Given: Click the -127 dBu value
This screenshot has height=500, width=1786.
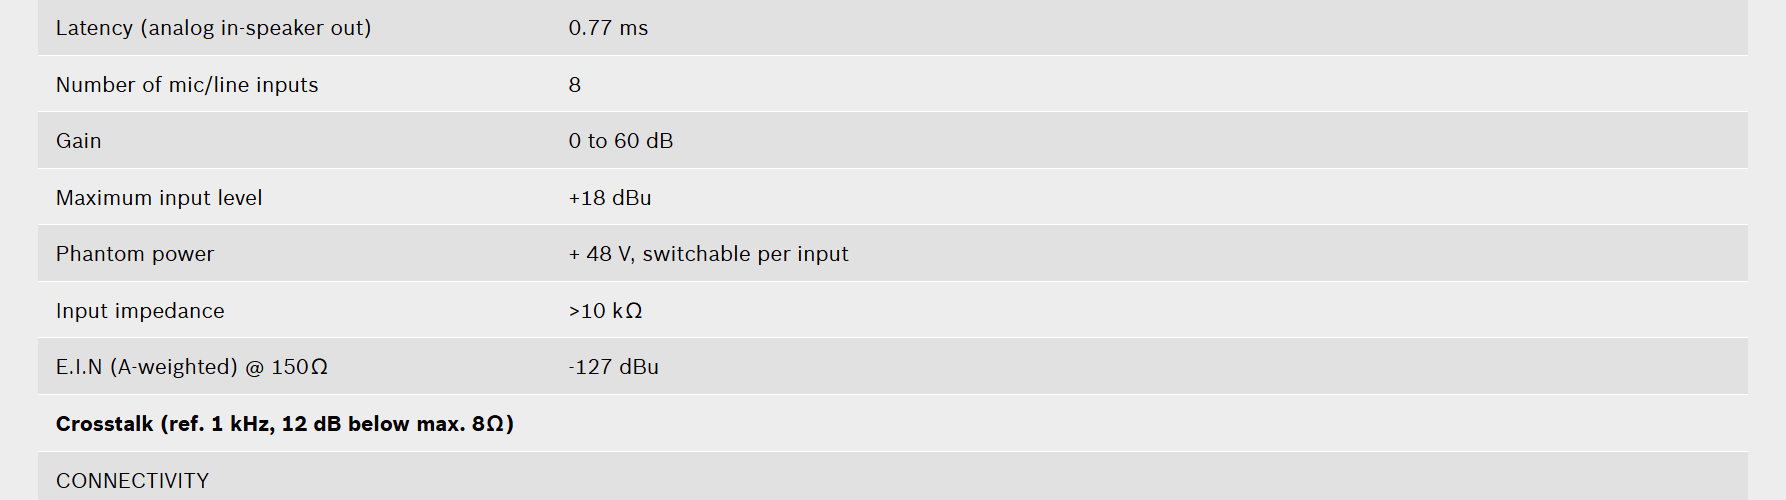Looking at the screenshot, I should pos(614,367).
